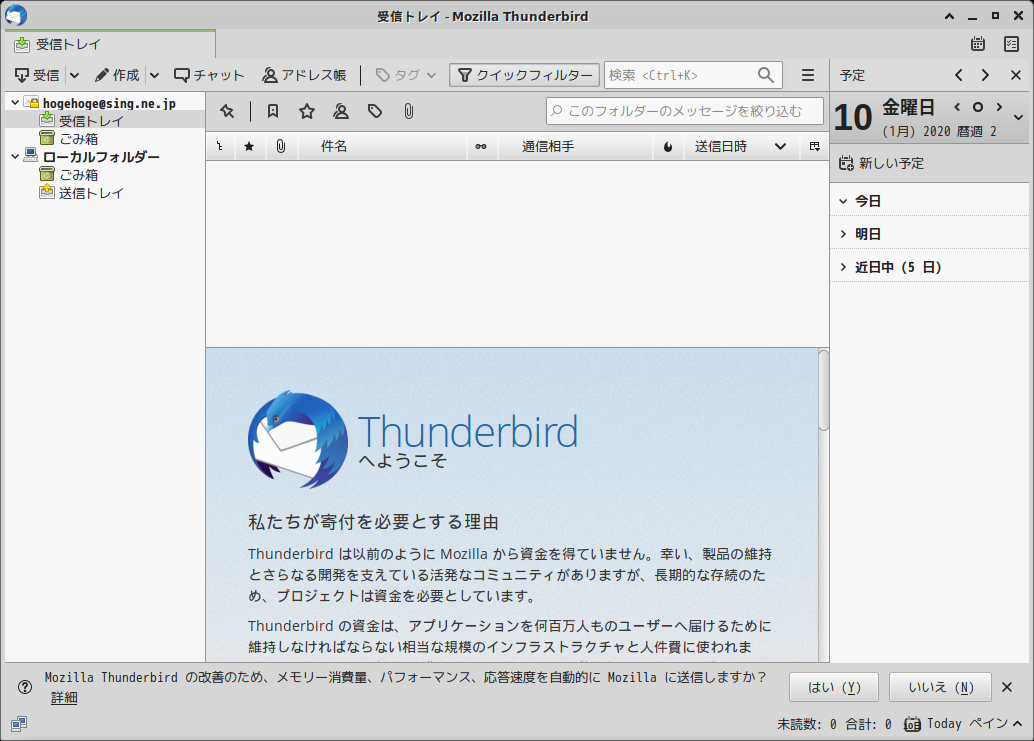Open the チャット chat tab
Screen dimensions: 1034x741
tap(208, 75)
